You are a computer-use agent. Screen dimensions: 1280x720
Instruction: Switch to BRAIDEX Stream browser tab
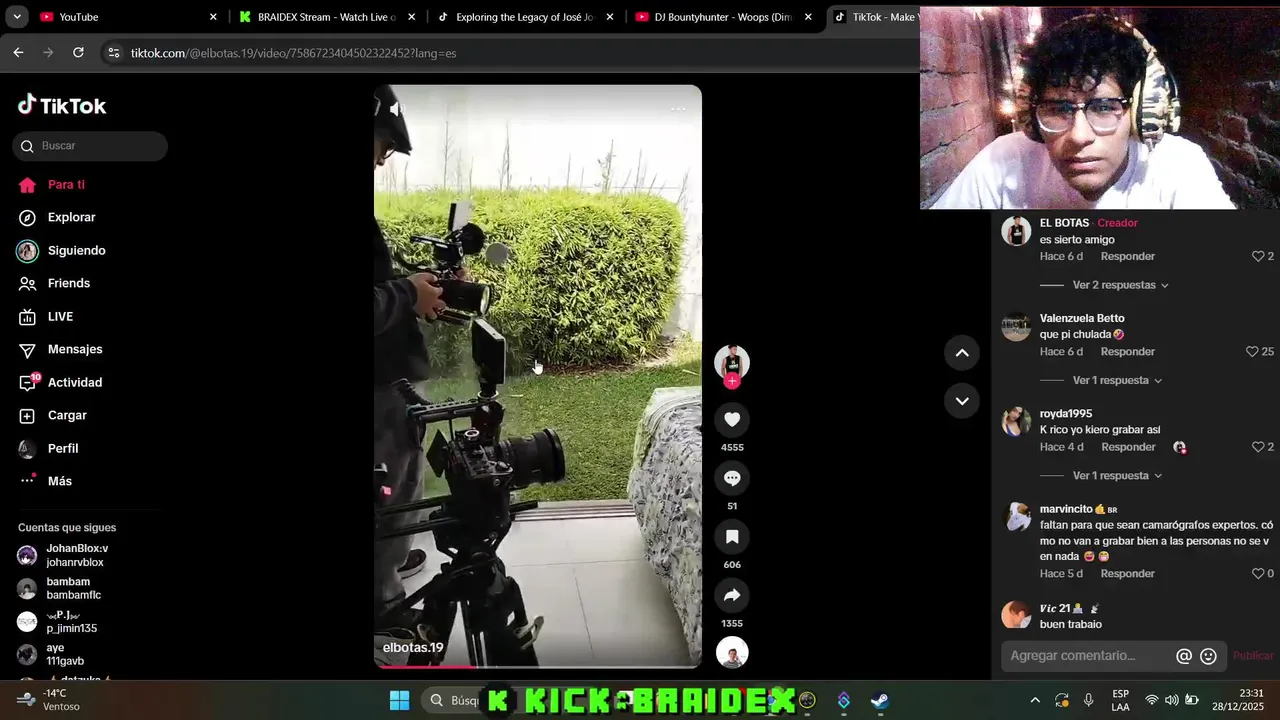(x=326, y=17)
